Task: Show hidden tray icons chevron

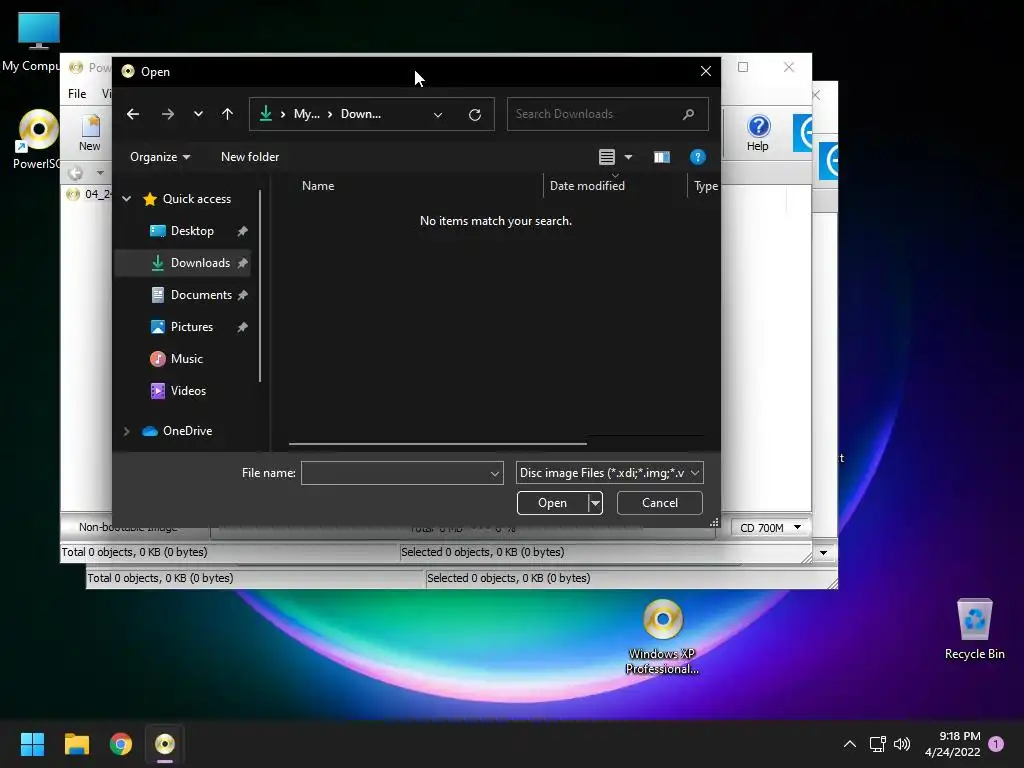Action: [850, 744]
